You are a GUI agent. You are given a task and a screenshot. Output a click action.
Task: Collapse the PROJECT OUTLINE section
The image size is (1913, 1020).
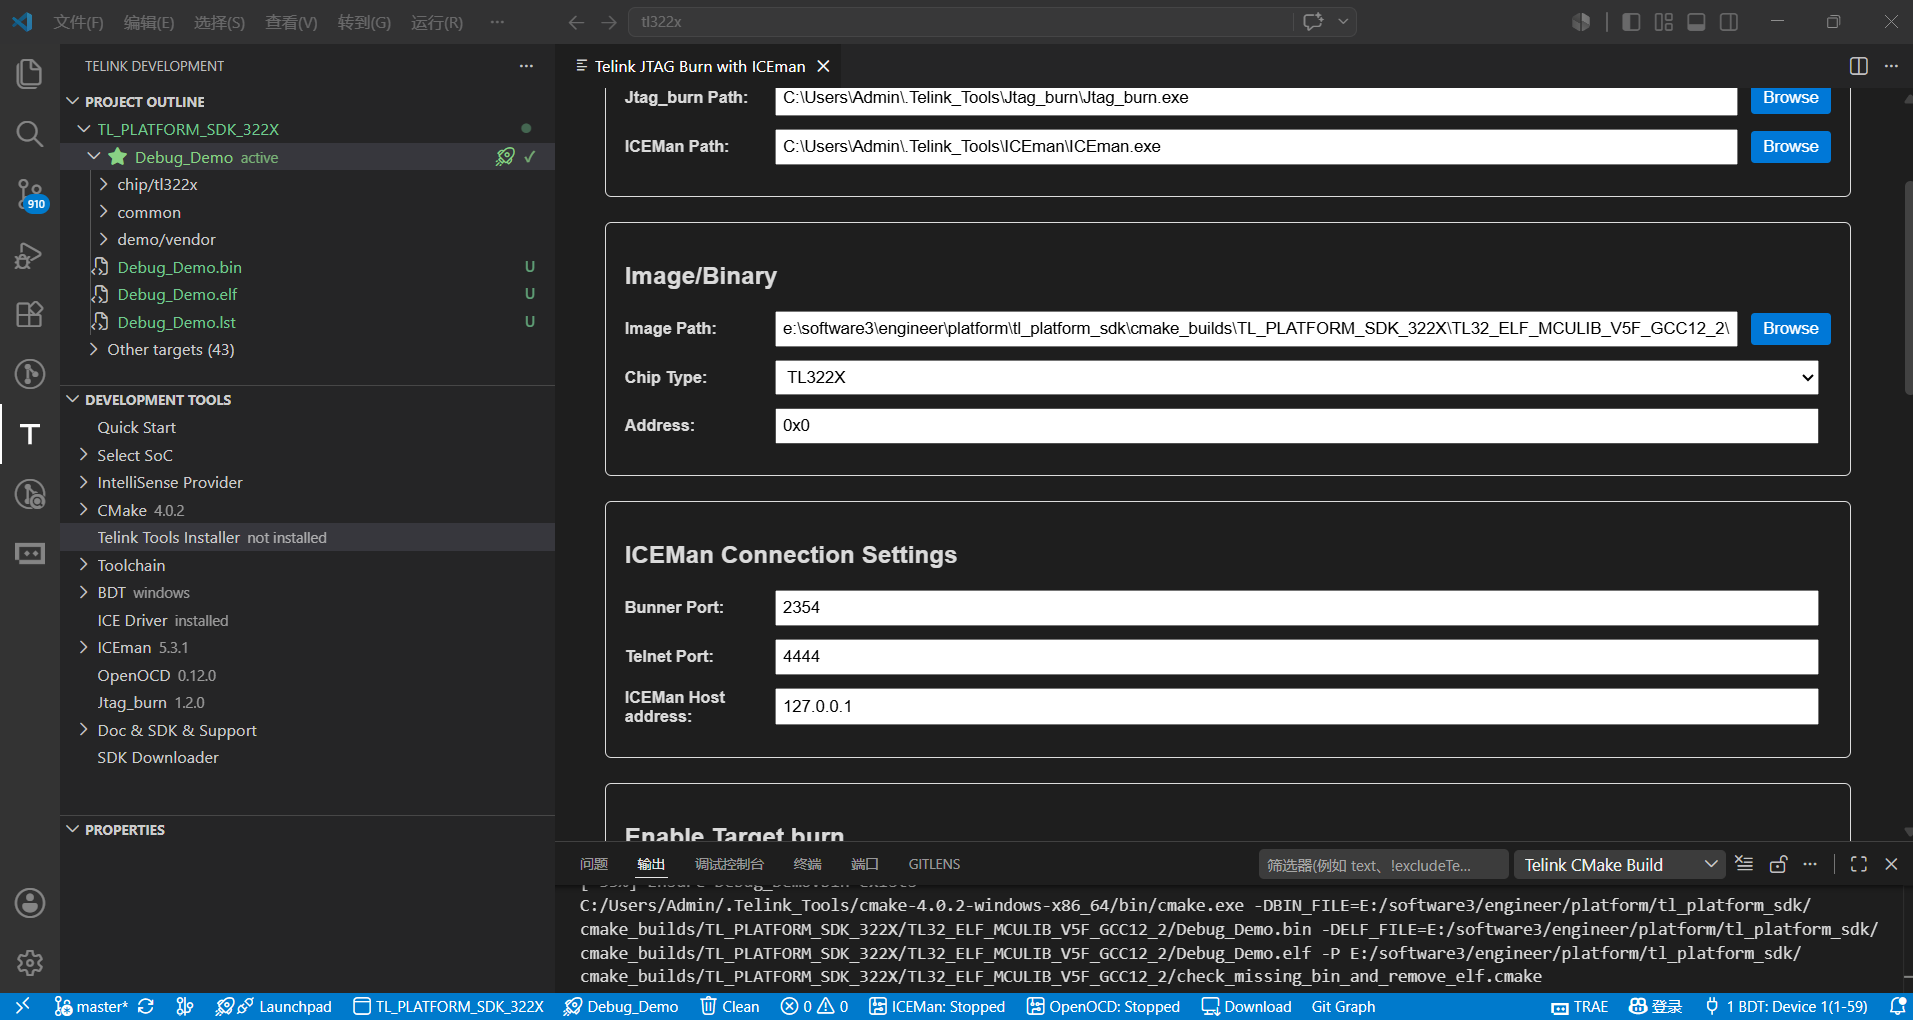[x=72, y=102]
